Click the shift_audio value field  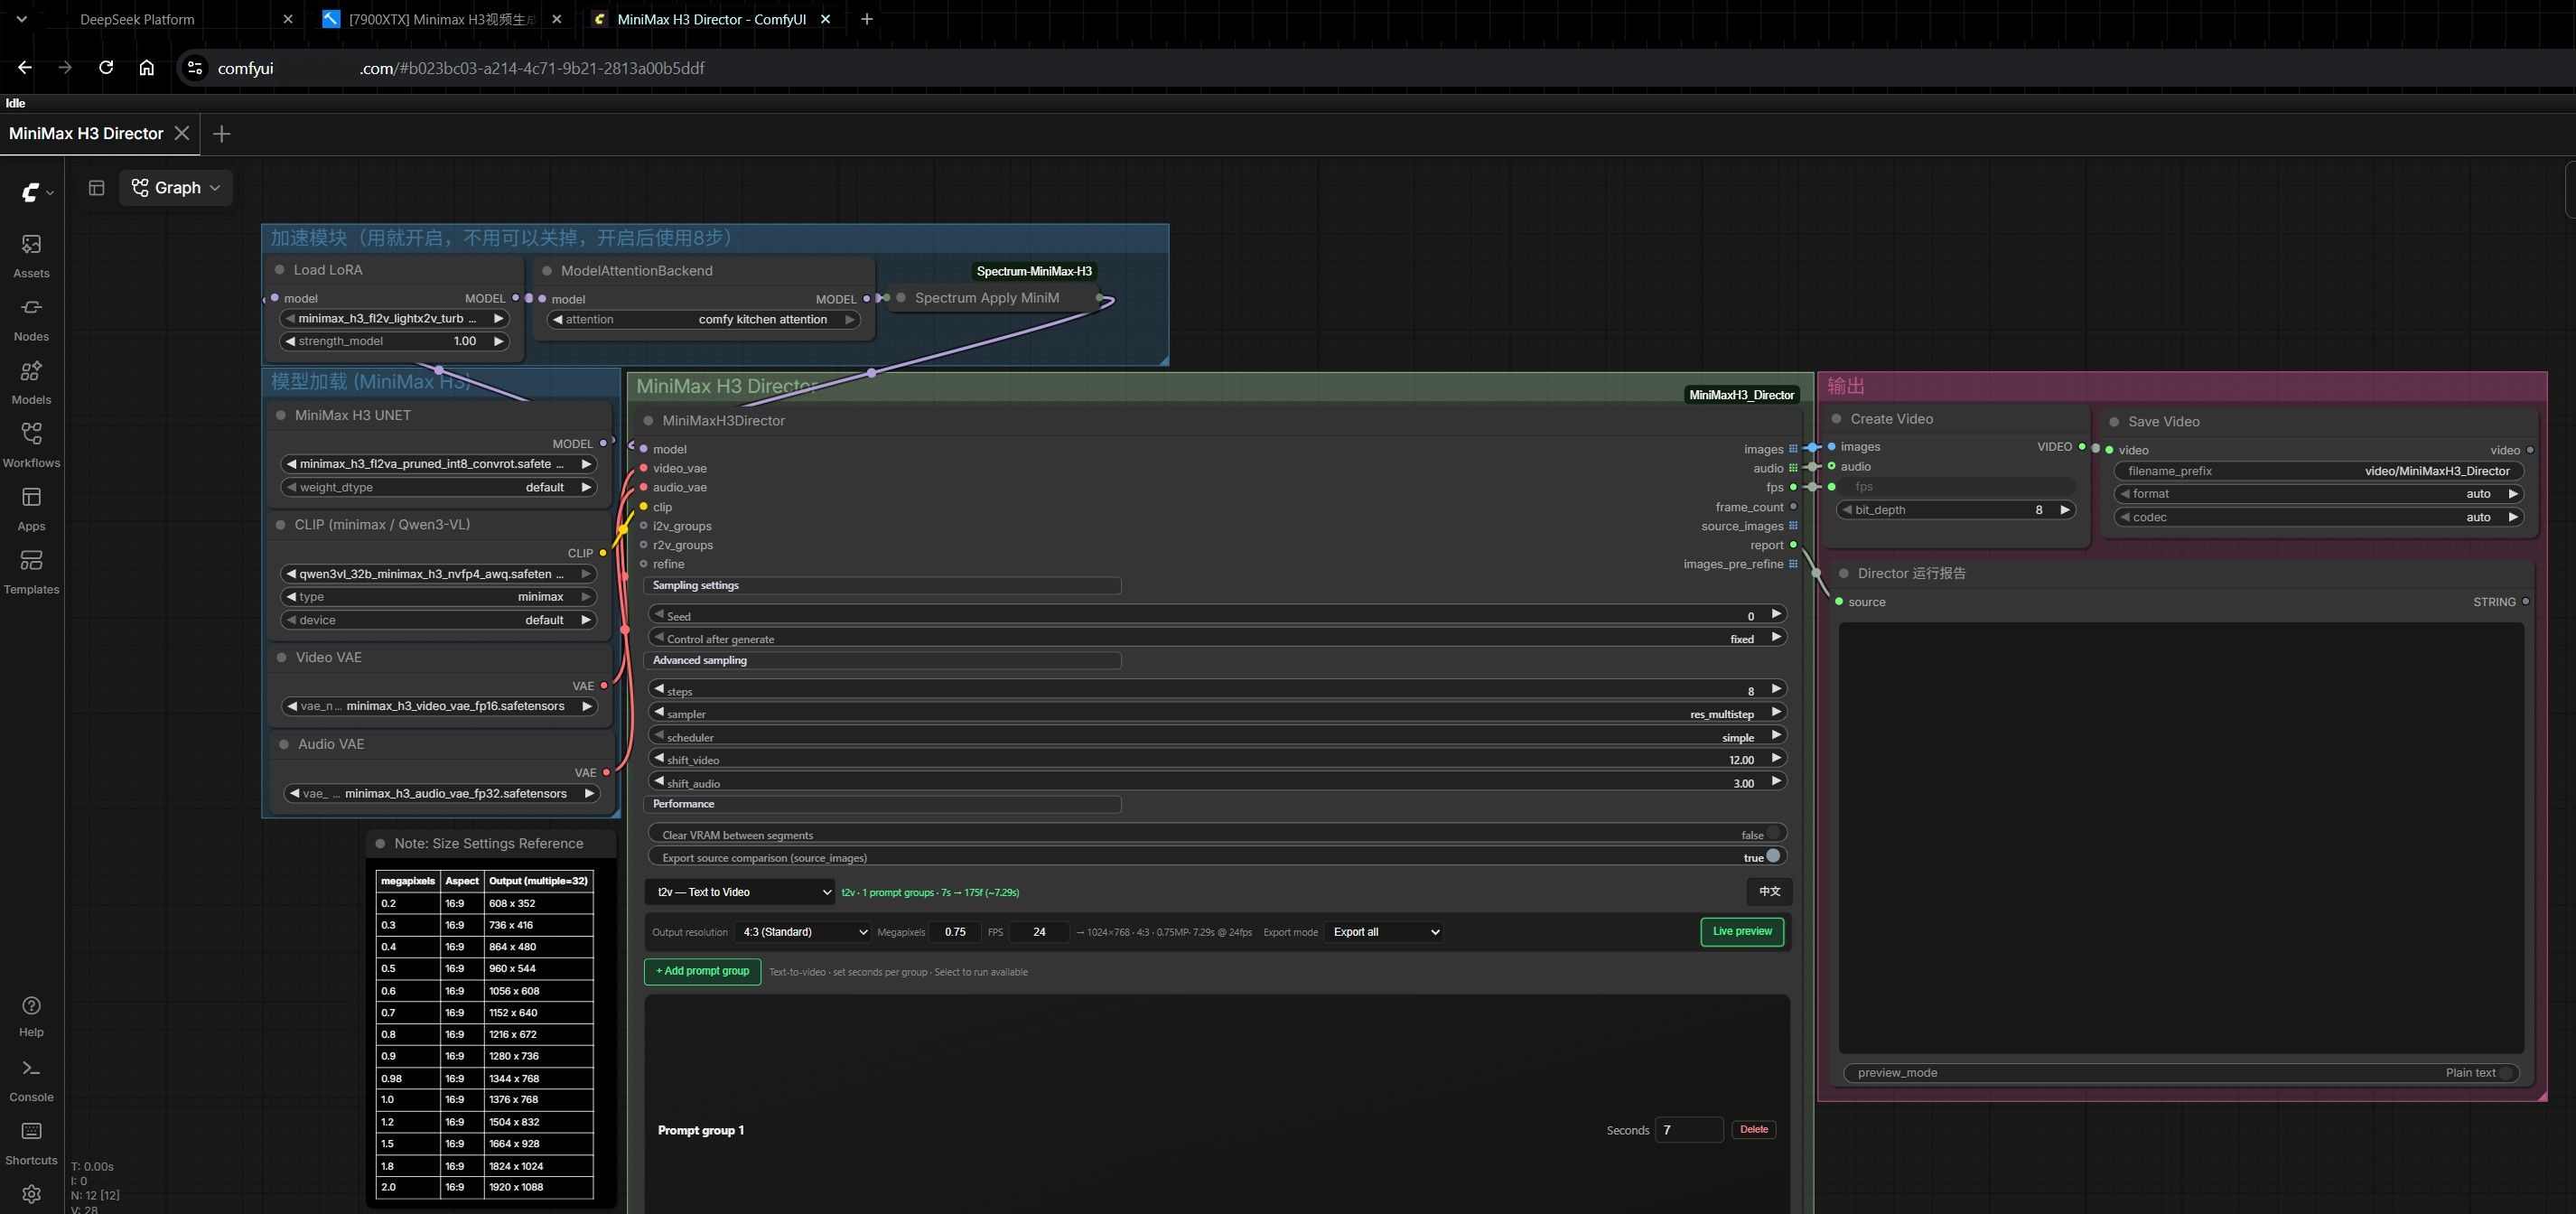coord(1217,782)
